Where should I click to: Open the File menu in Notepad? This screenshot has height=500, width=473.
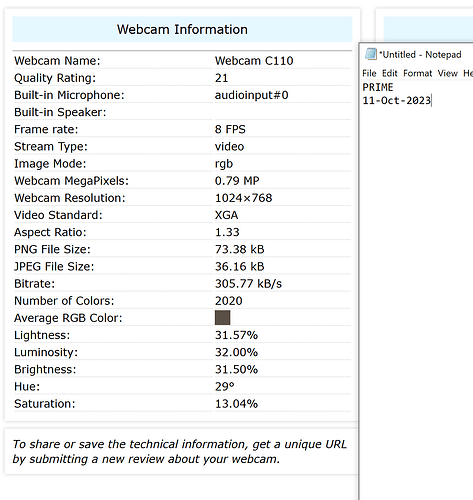point(369,73)
